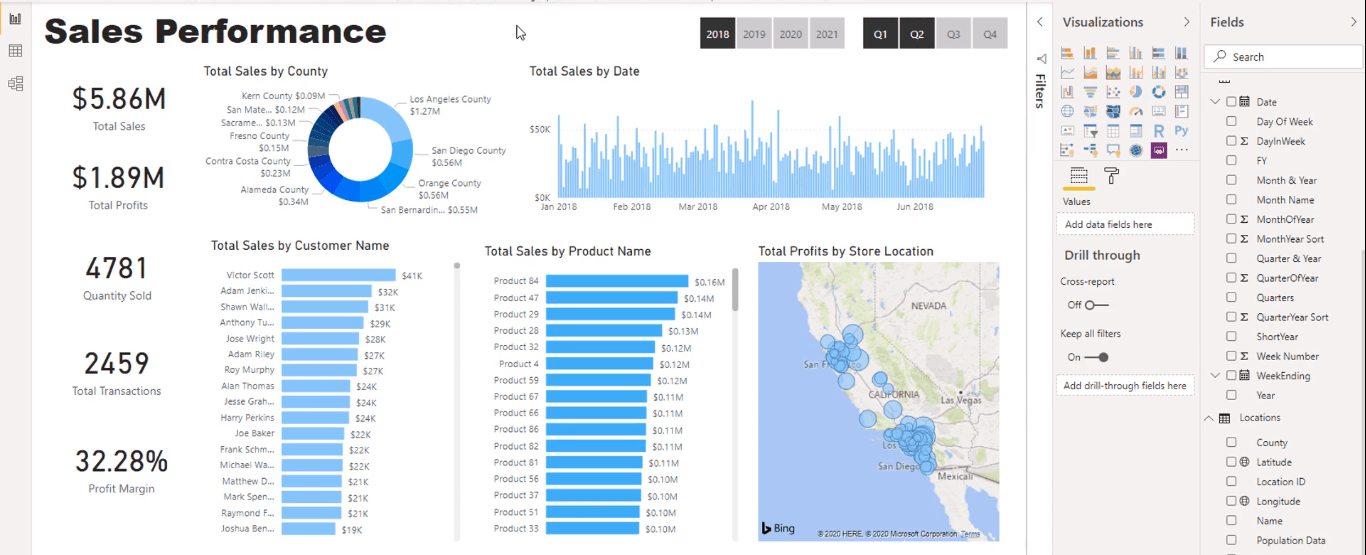
Task: Click the Product Name chart scrollbar
Action: (735, 289)
